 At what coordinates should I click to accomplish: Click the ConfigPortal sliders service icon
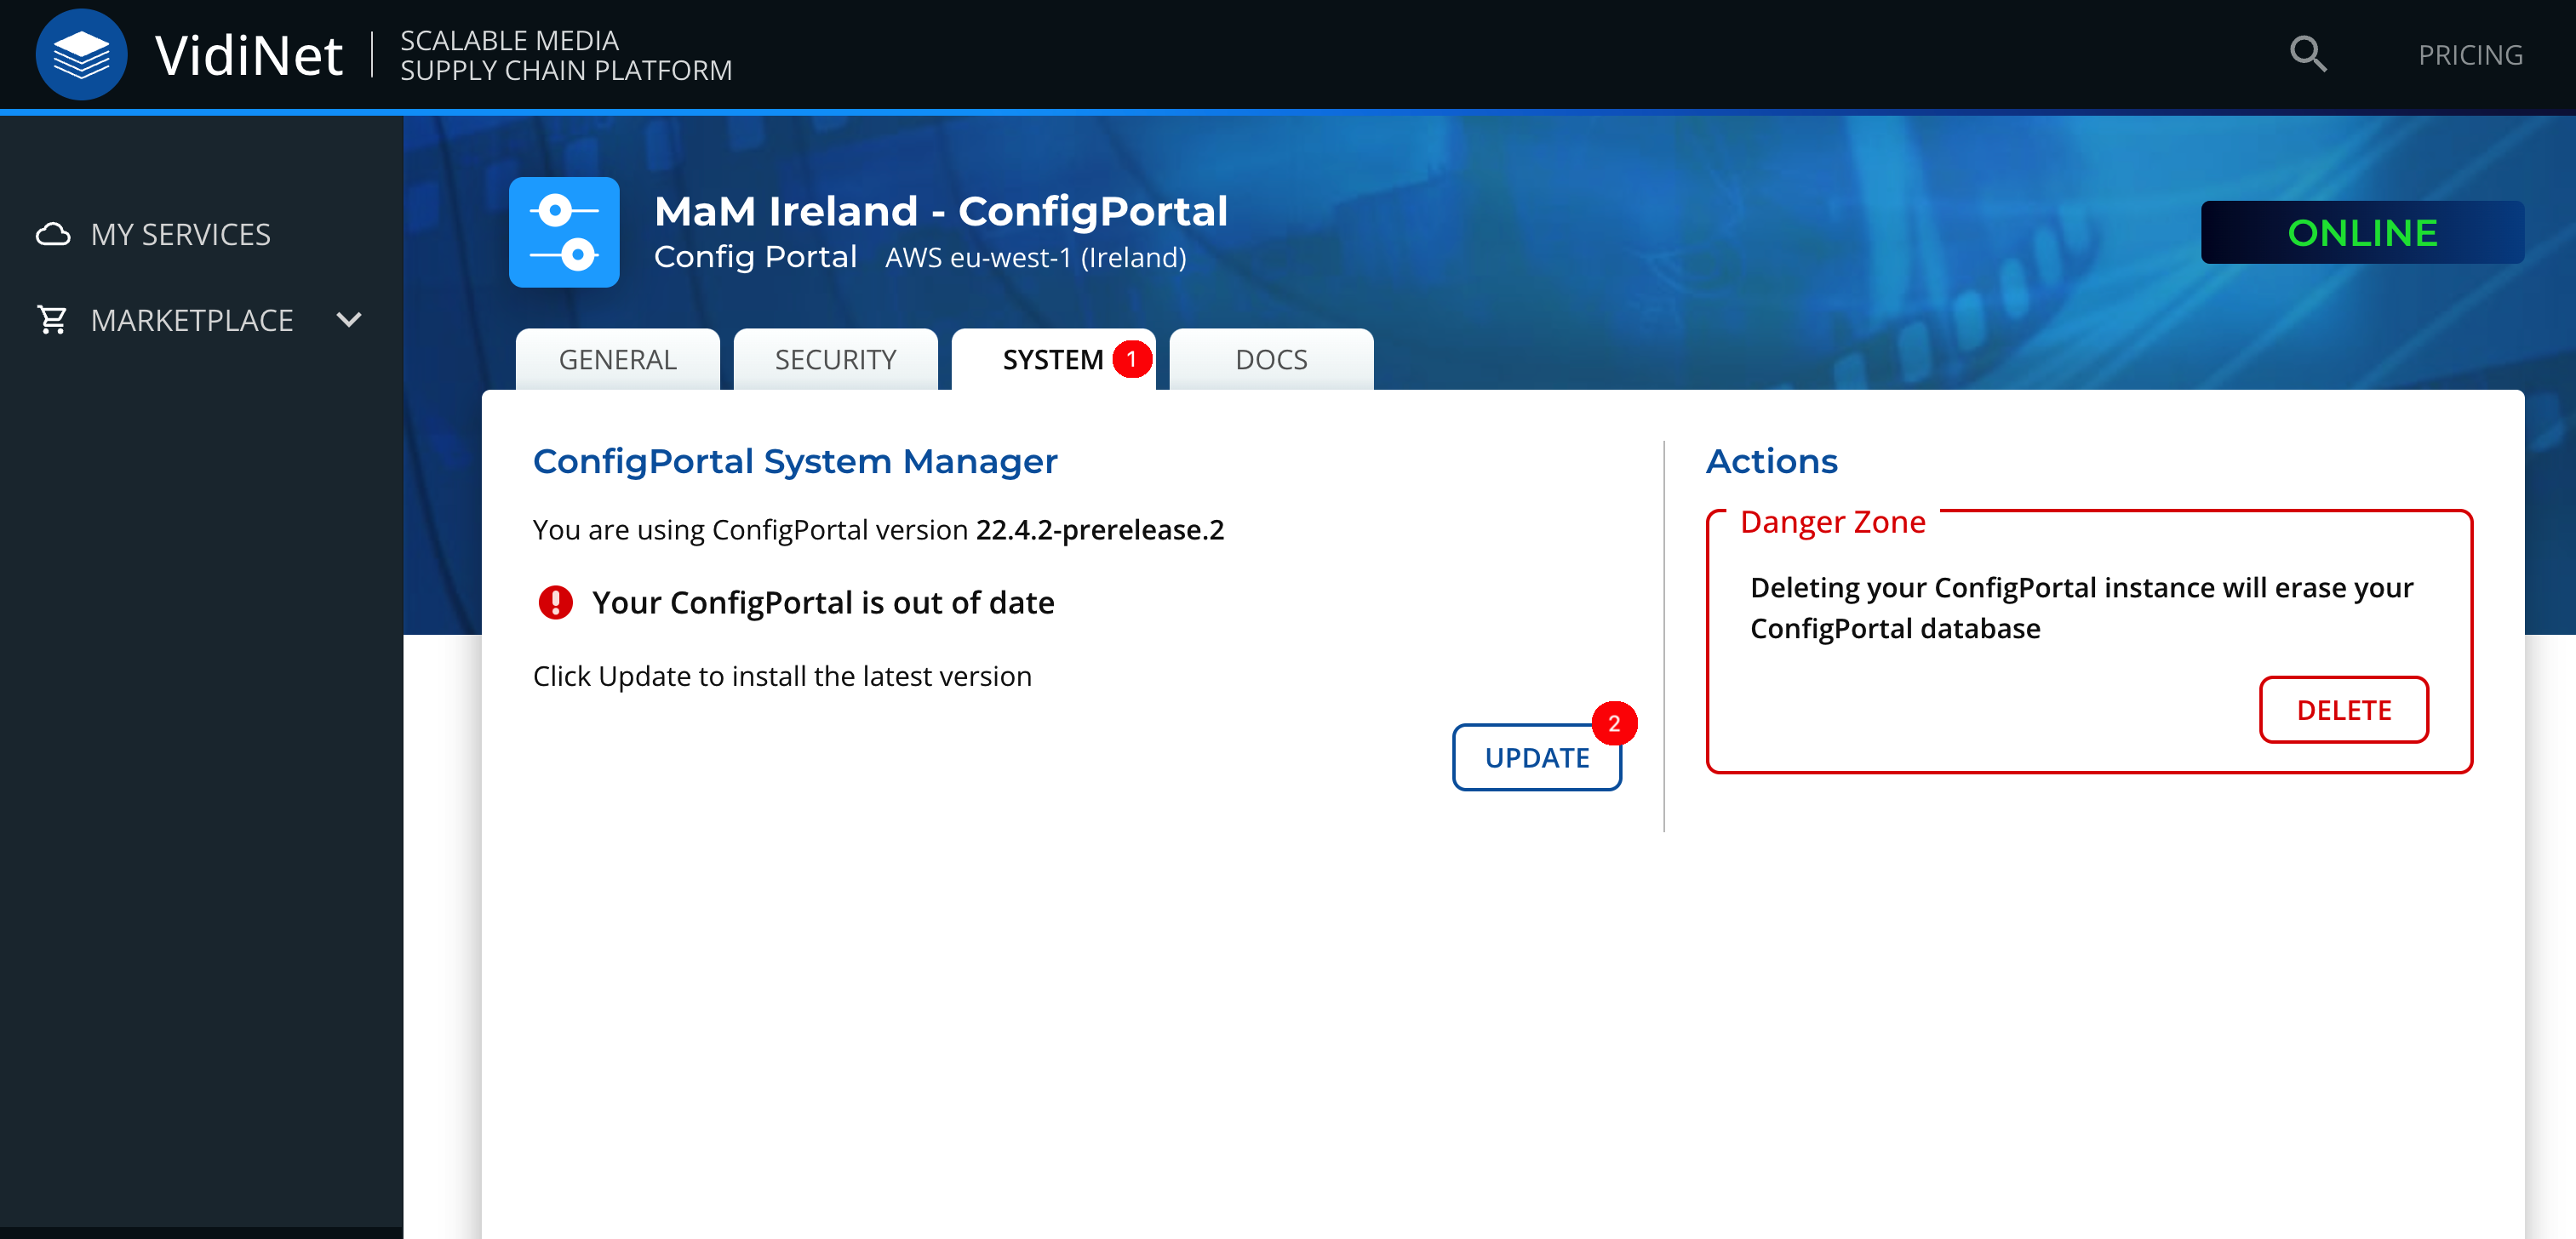tap(564, 232)
